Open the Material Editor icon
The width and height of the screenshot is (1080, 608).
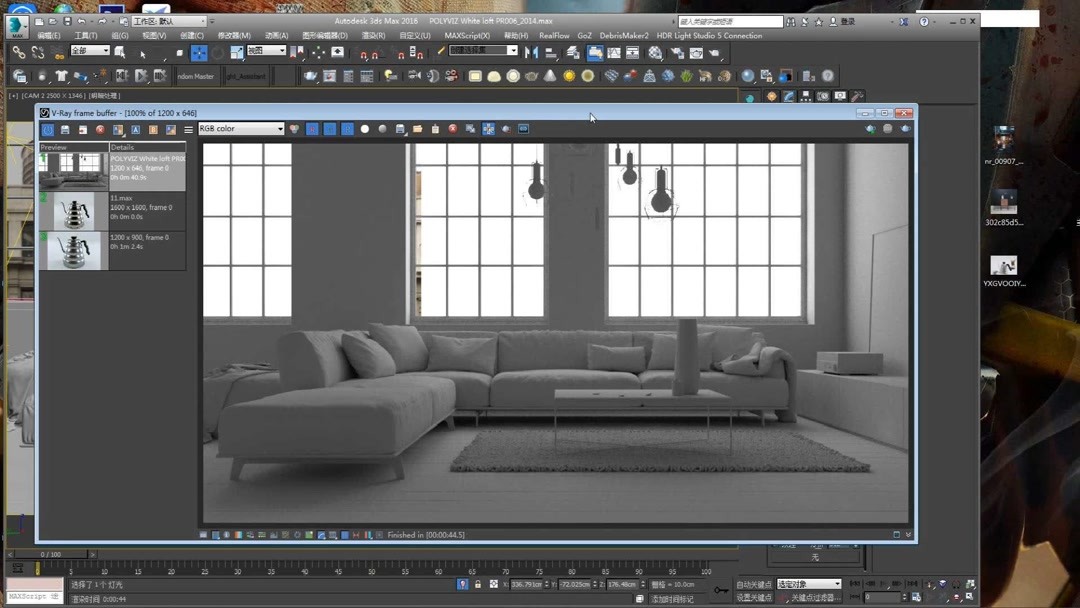[x=656, y=52]
